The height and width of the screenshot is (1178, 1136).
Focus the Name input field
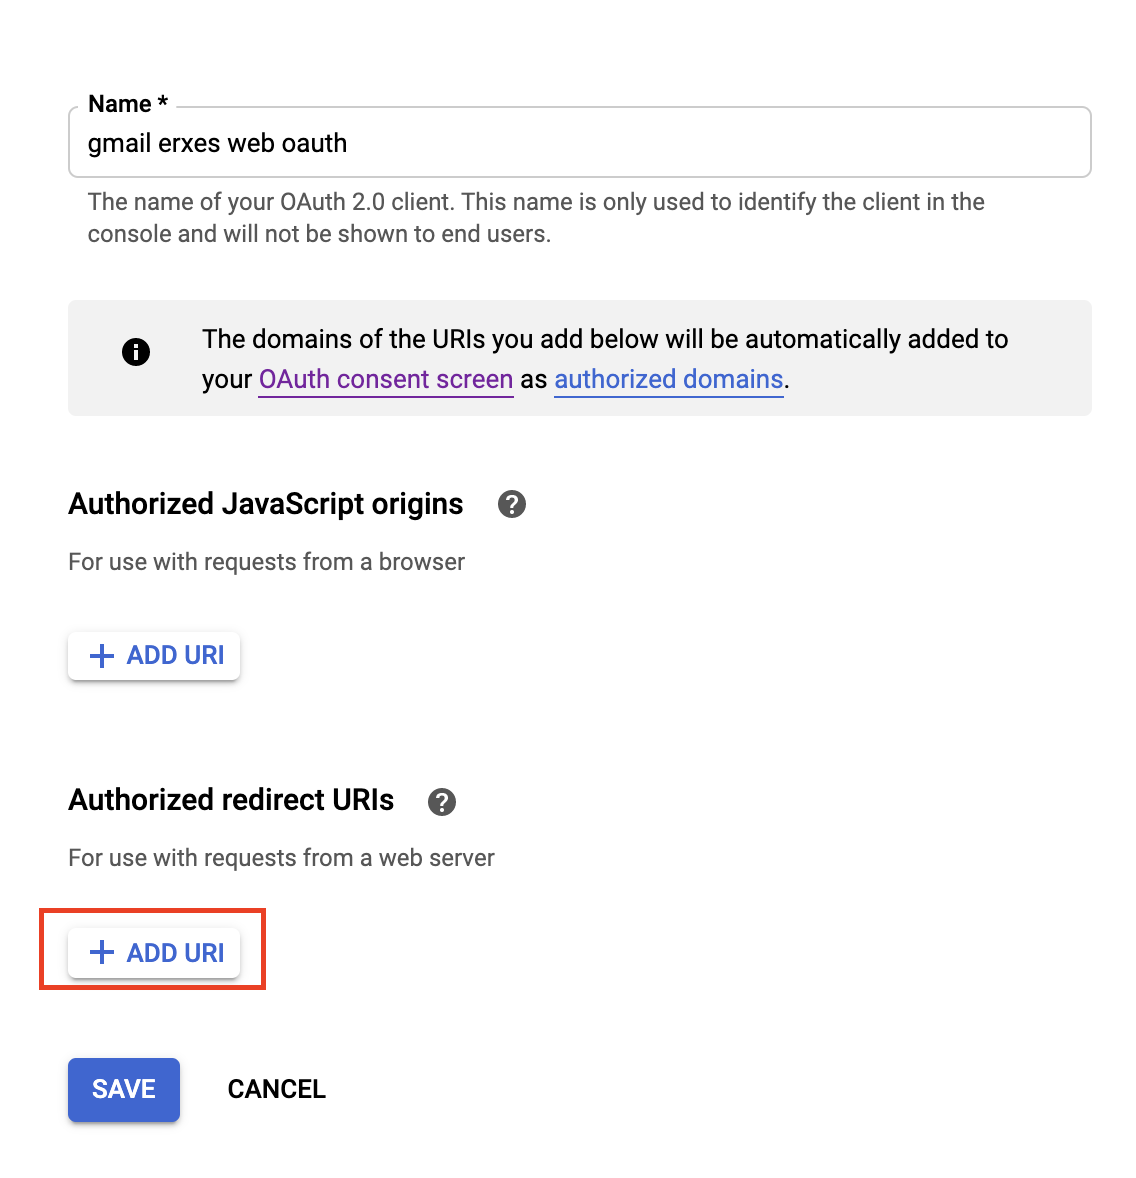click(x=700, y=143)
